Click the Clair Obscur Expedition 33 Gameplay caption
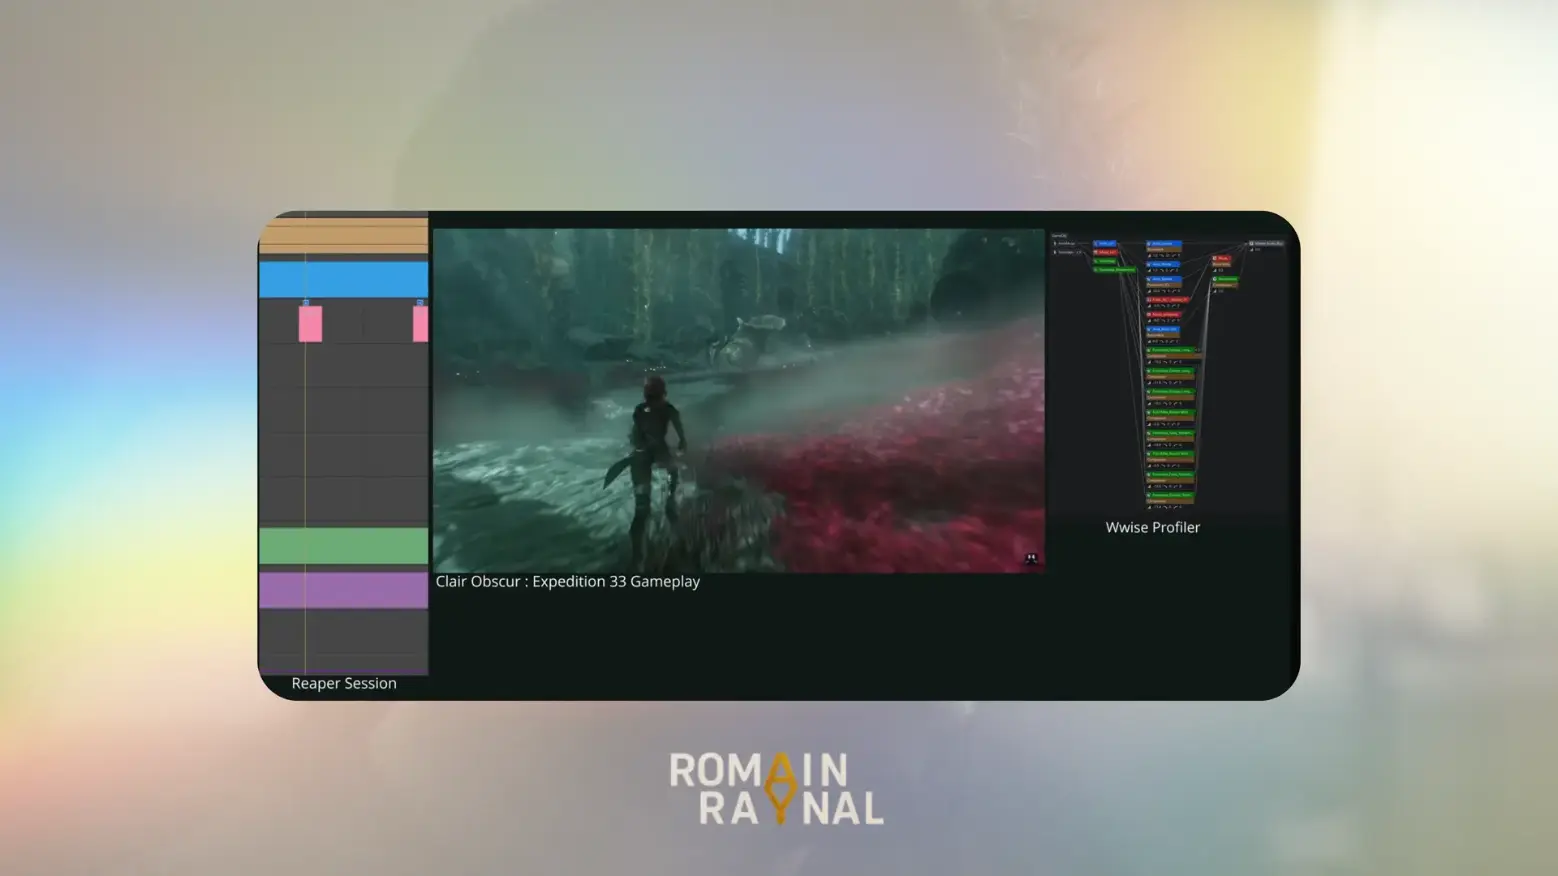 tap(567, 581)
